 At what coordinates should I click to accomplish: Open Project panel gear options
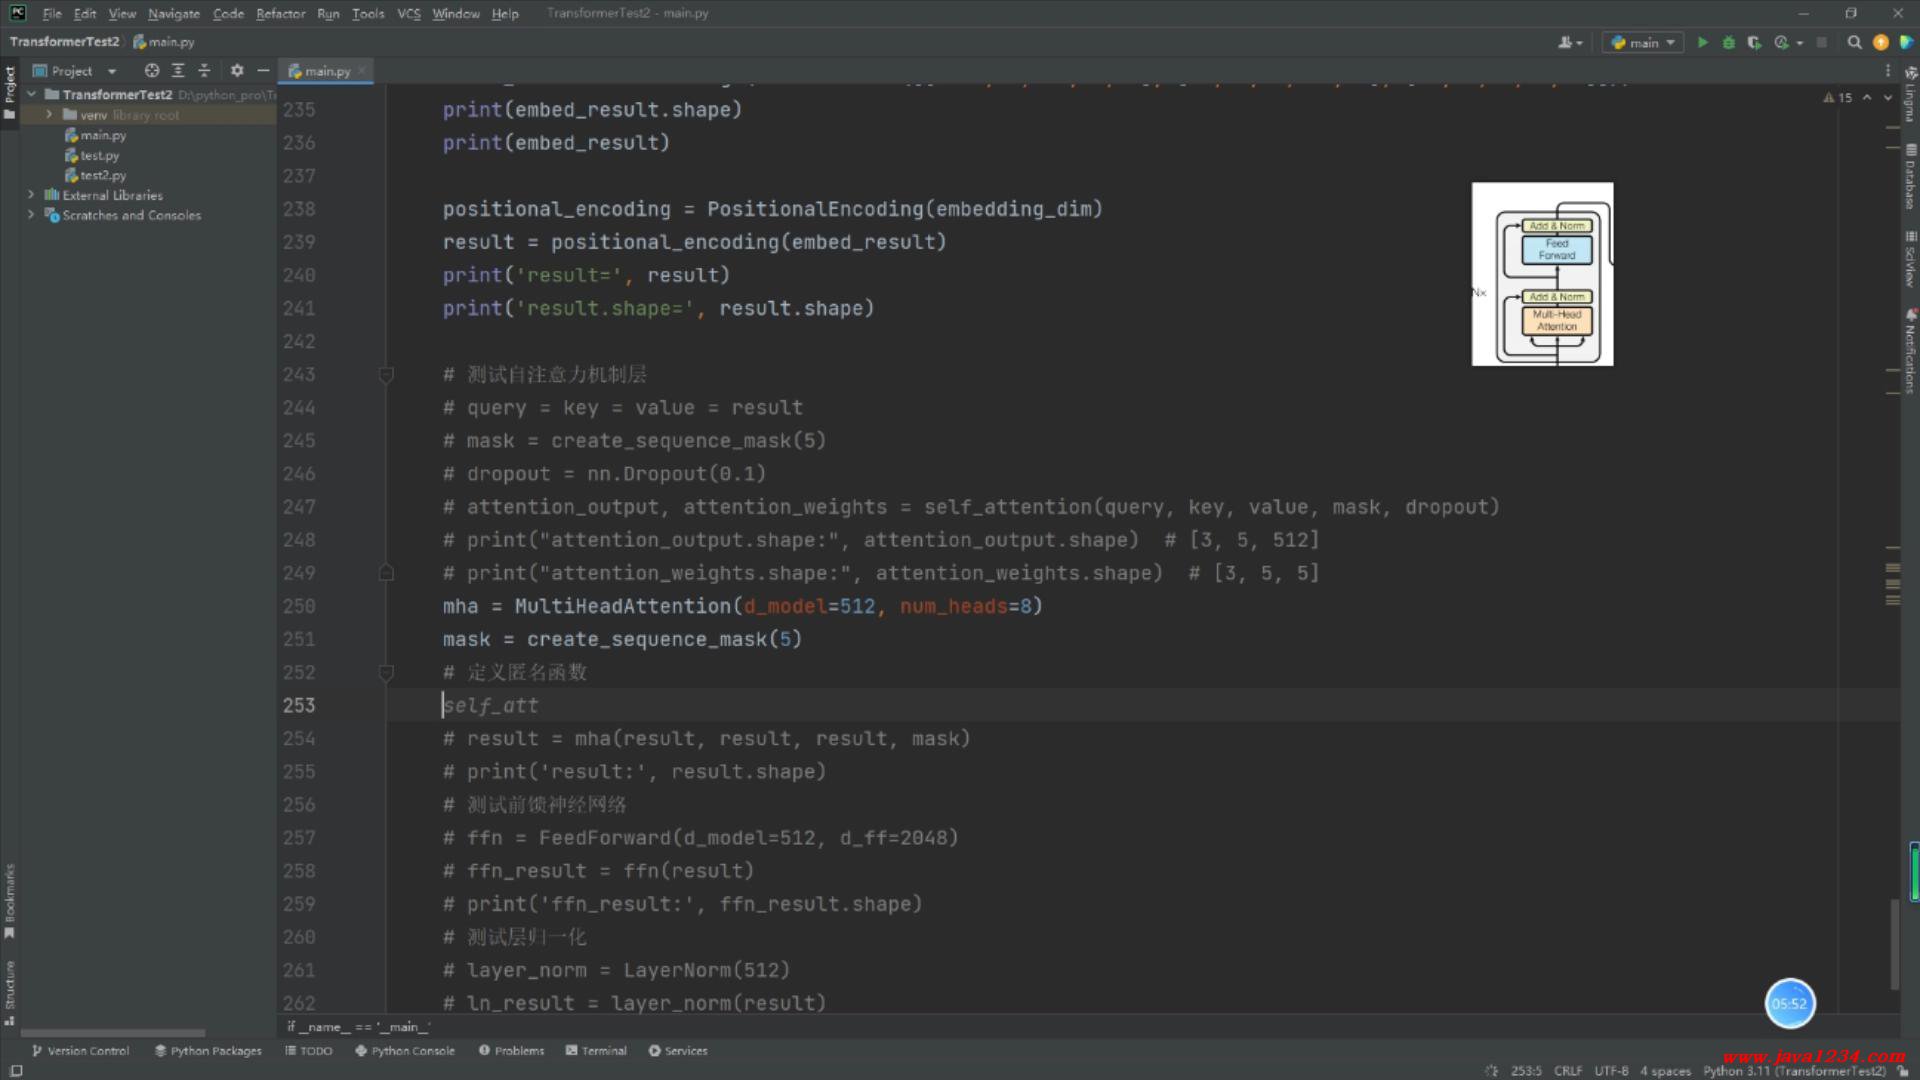coord(237,71)
